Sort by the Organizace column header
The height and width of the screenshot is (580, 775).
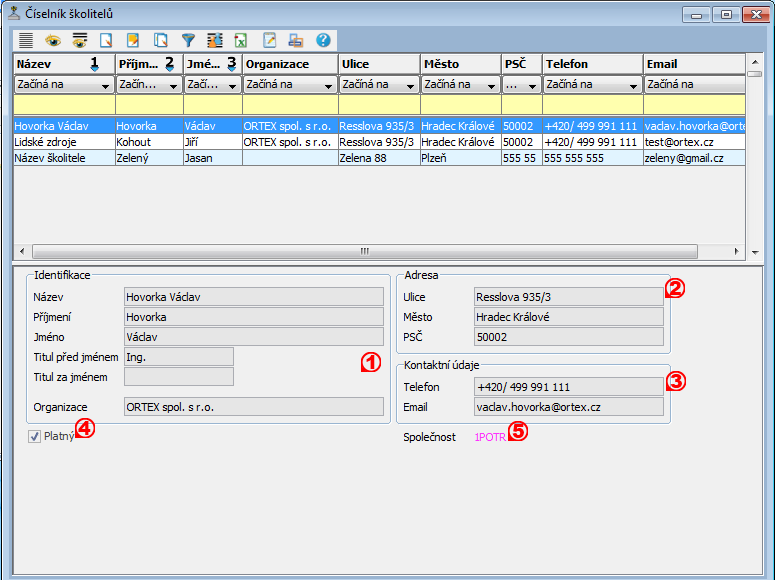tap(290, 64)
